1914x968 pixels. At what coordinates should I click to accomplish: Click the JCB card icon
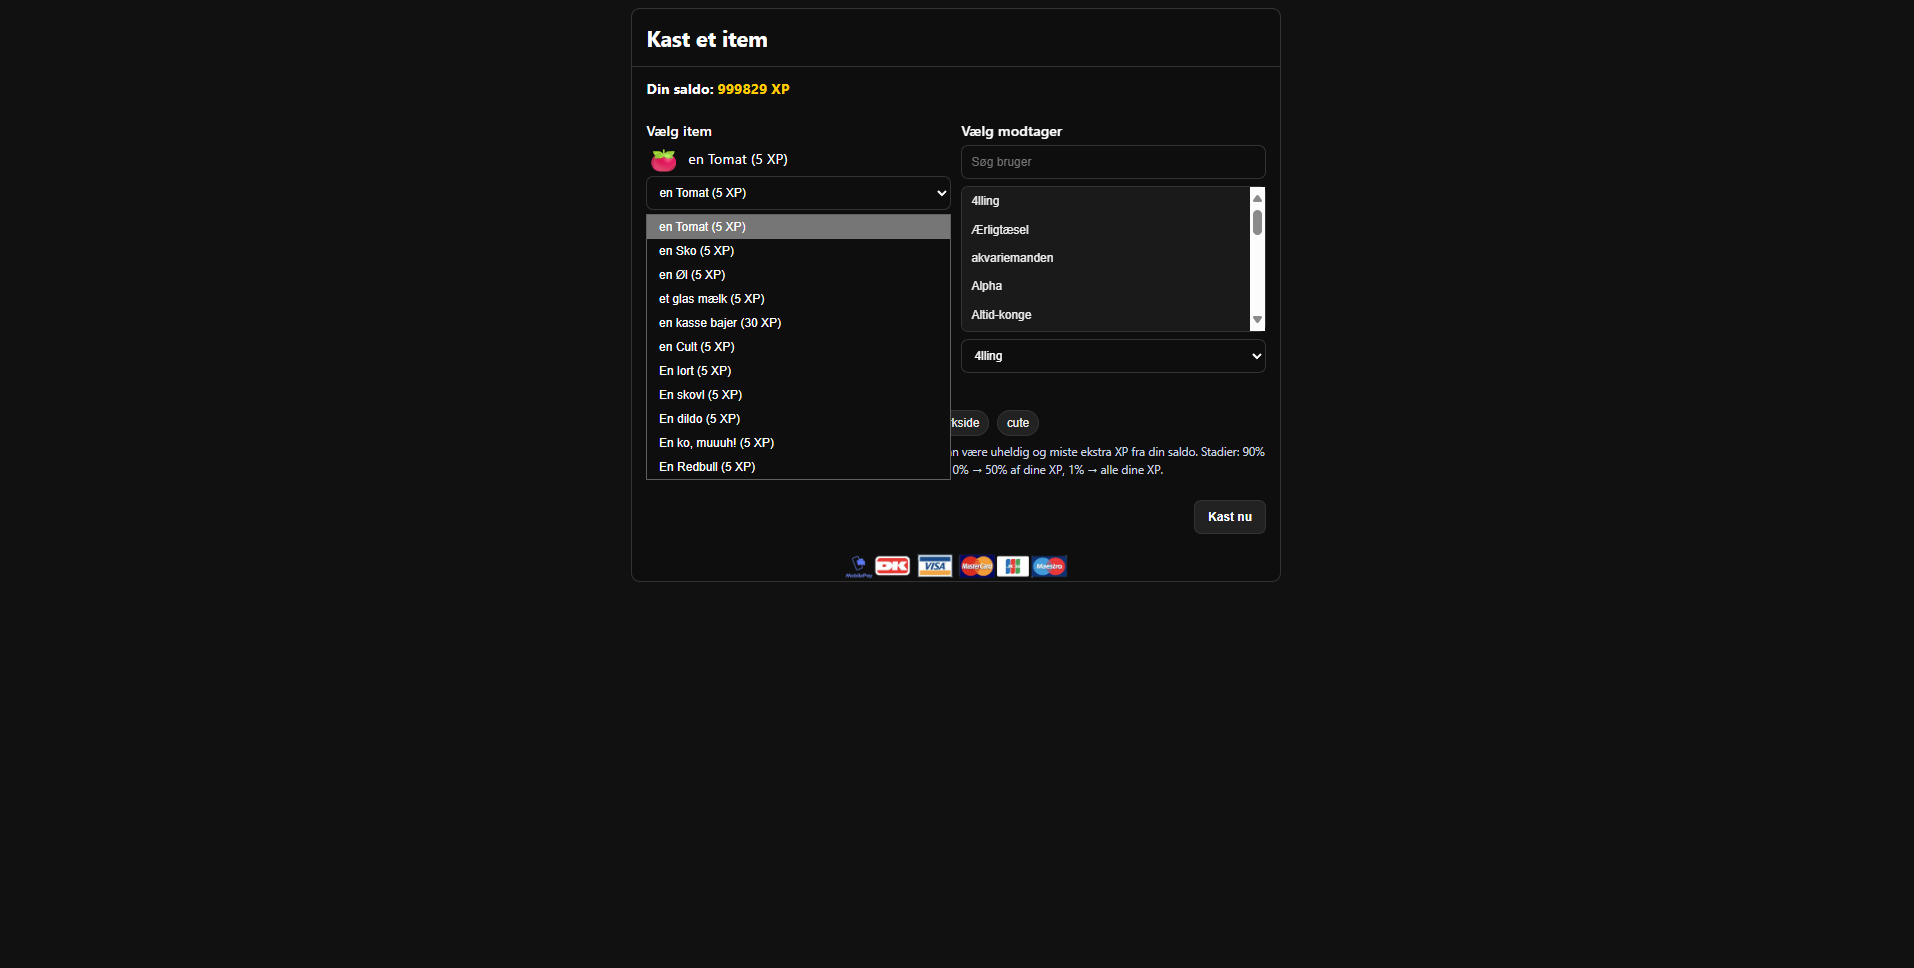(x=1012, y=566)
